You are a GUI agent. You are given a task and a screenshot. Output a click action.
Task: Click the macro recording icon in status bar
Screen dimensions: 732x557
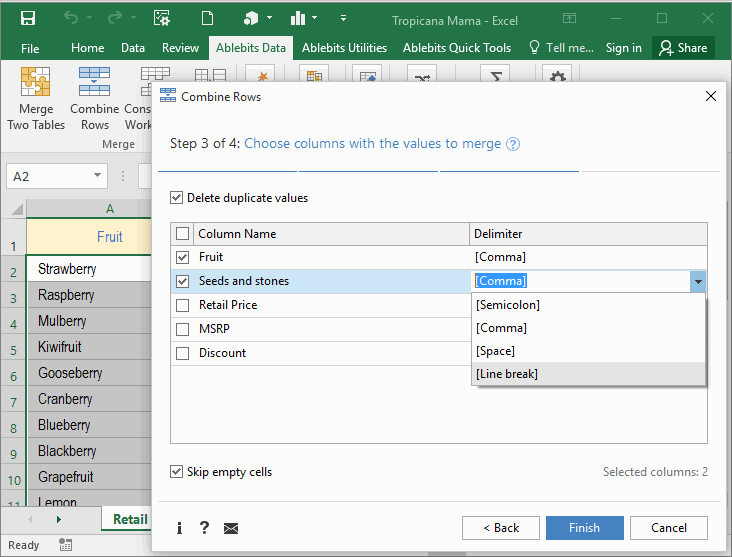click(x=65, y=544)
